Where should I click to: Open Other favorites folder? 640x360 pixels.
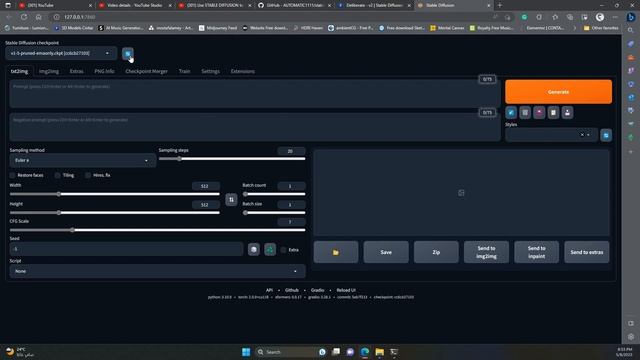pos(601,28)
